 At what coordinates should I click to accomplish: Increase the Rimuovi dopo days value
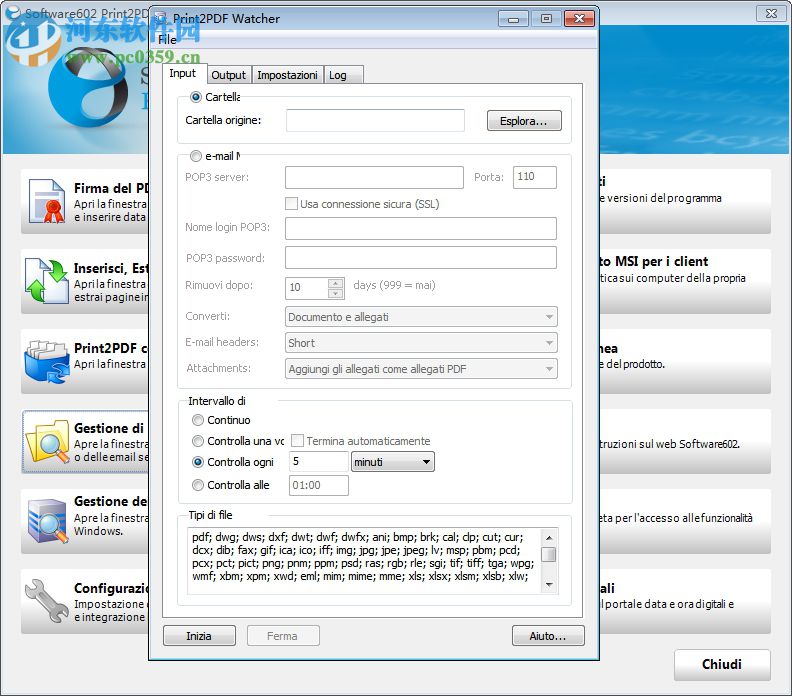pos(335,282)
